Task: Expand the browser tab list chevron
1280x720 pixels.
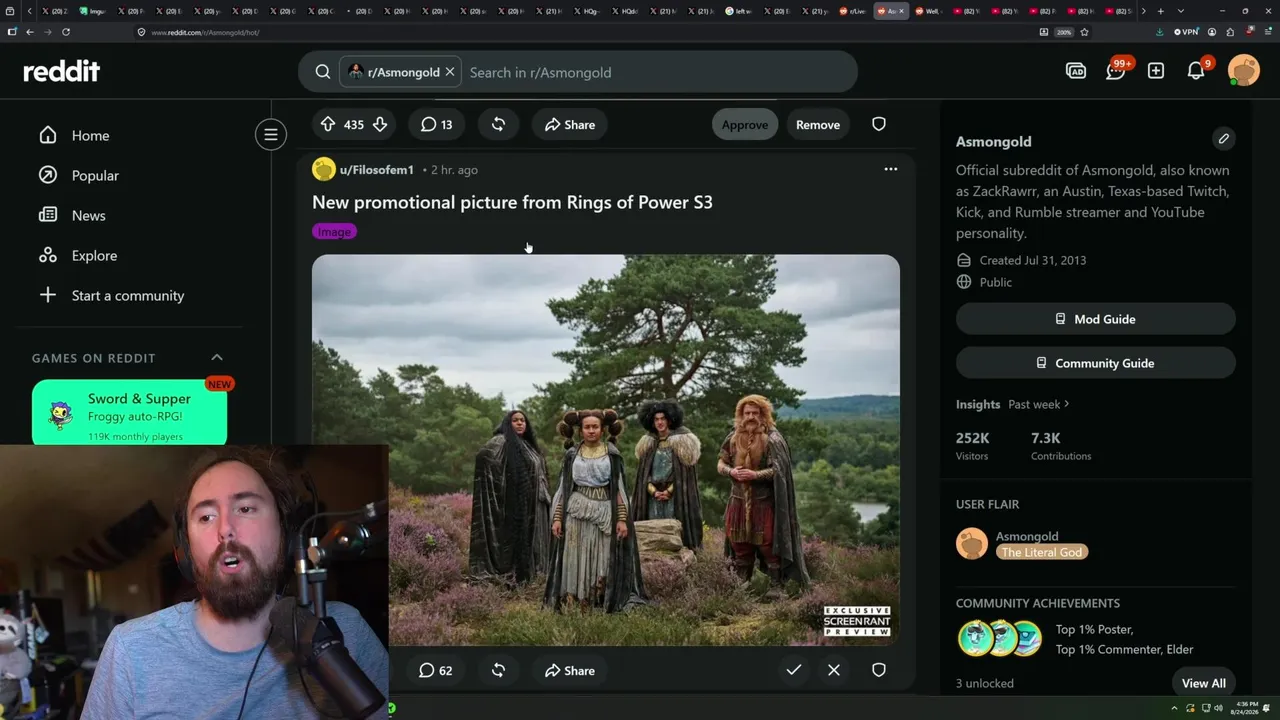Action: 1181,11
